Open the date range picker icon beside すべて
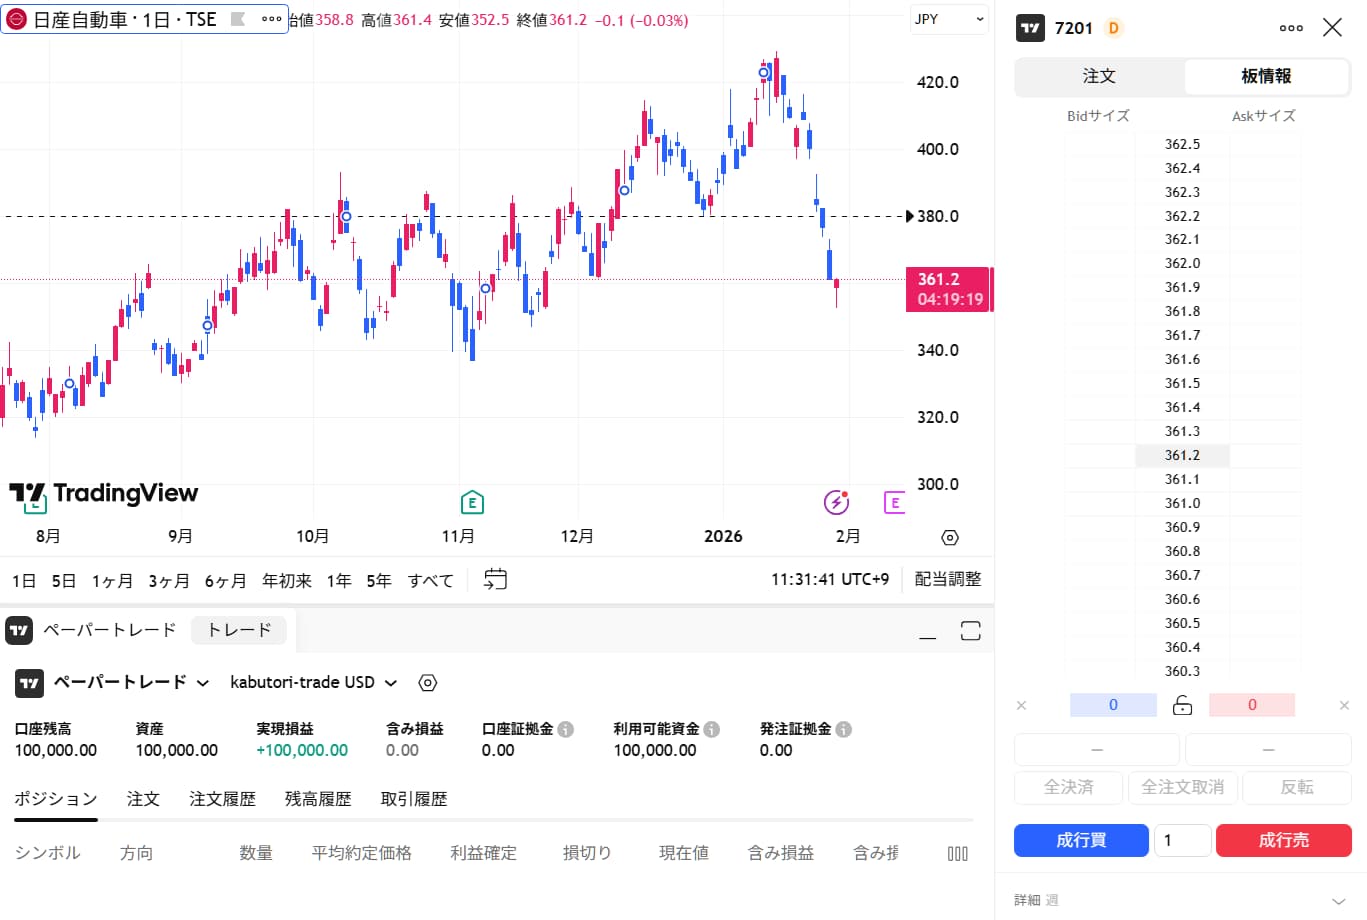Image resolution: width=1367 pixels, height=920 pixels. pos(494,579)
